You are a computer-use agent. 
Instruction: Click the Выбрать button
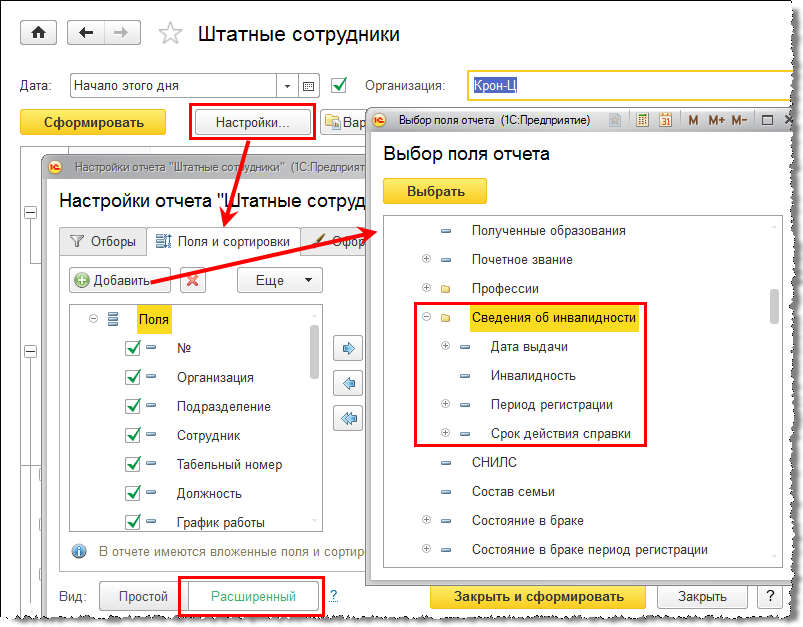435,191
